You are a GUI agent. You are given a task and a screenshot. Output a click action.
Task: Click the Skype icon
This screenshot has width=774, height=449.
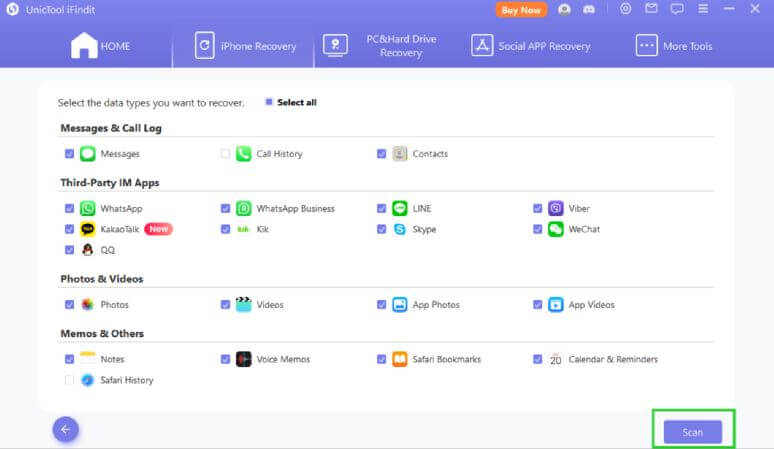[399, 229]
